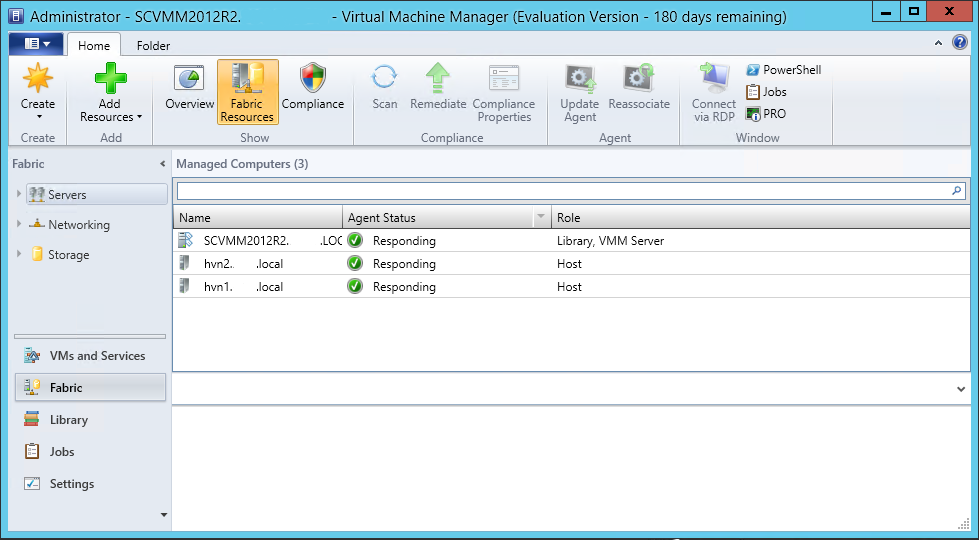
Task: Select the hvn2 host row
Action: (571, 264)
